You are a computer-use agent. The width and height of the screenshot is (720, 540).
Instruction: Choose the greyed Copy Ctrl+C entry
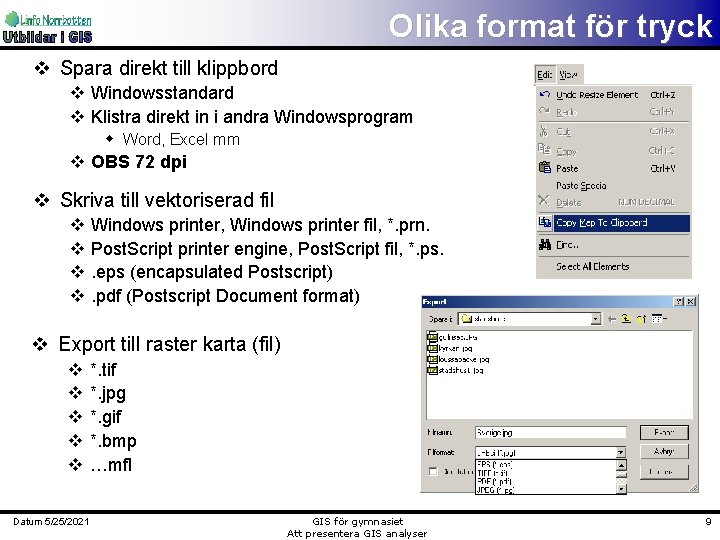[x=613, y=151]
